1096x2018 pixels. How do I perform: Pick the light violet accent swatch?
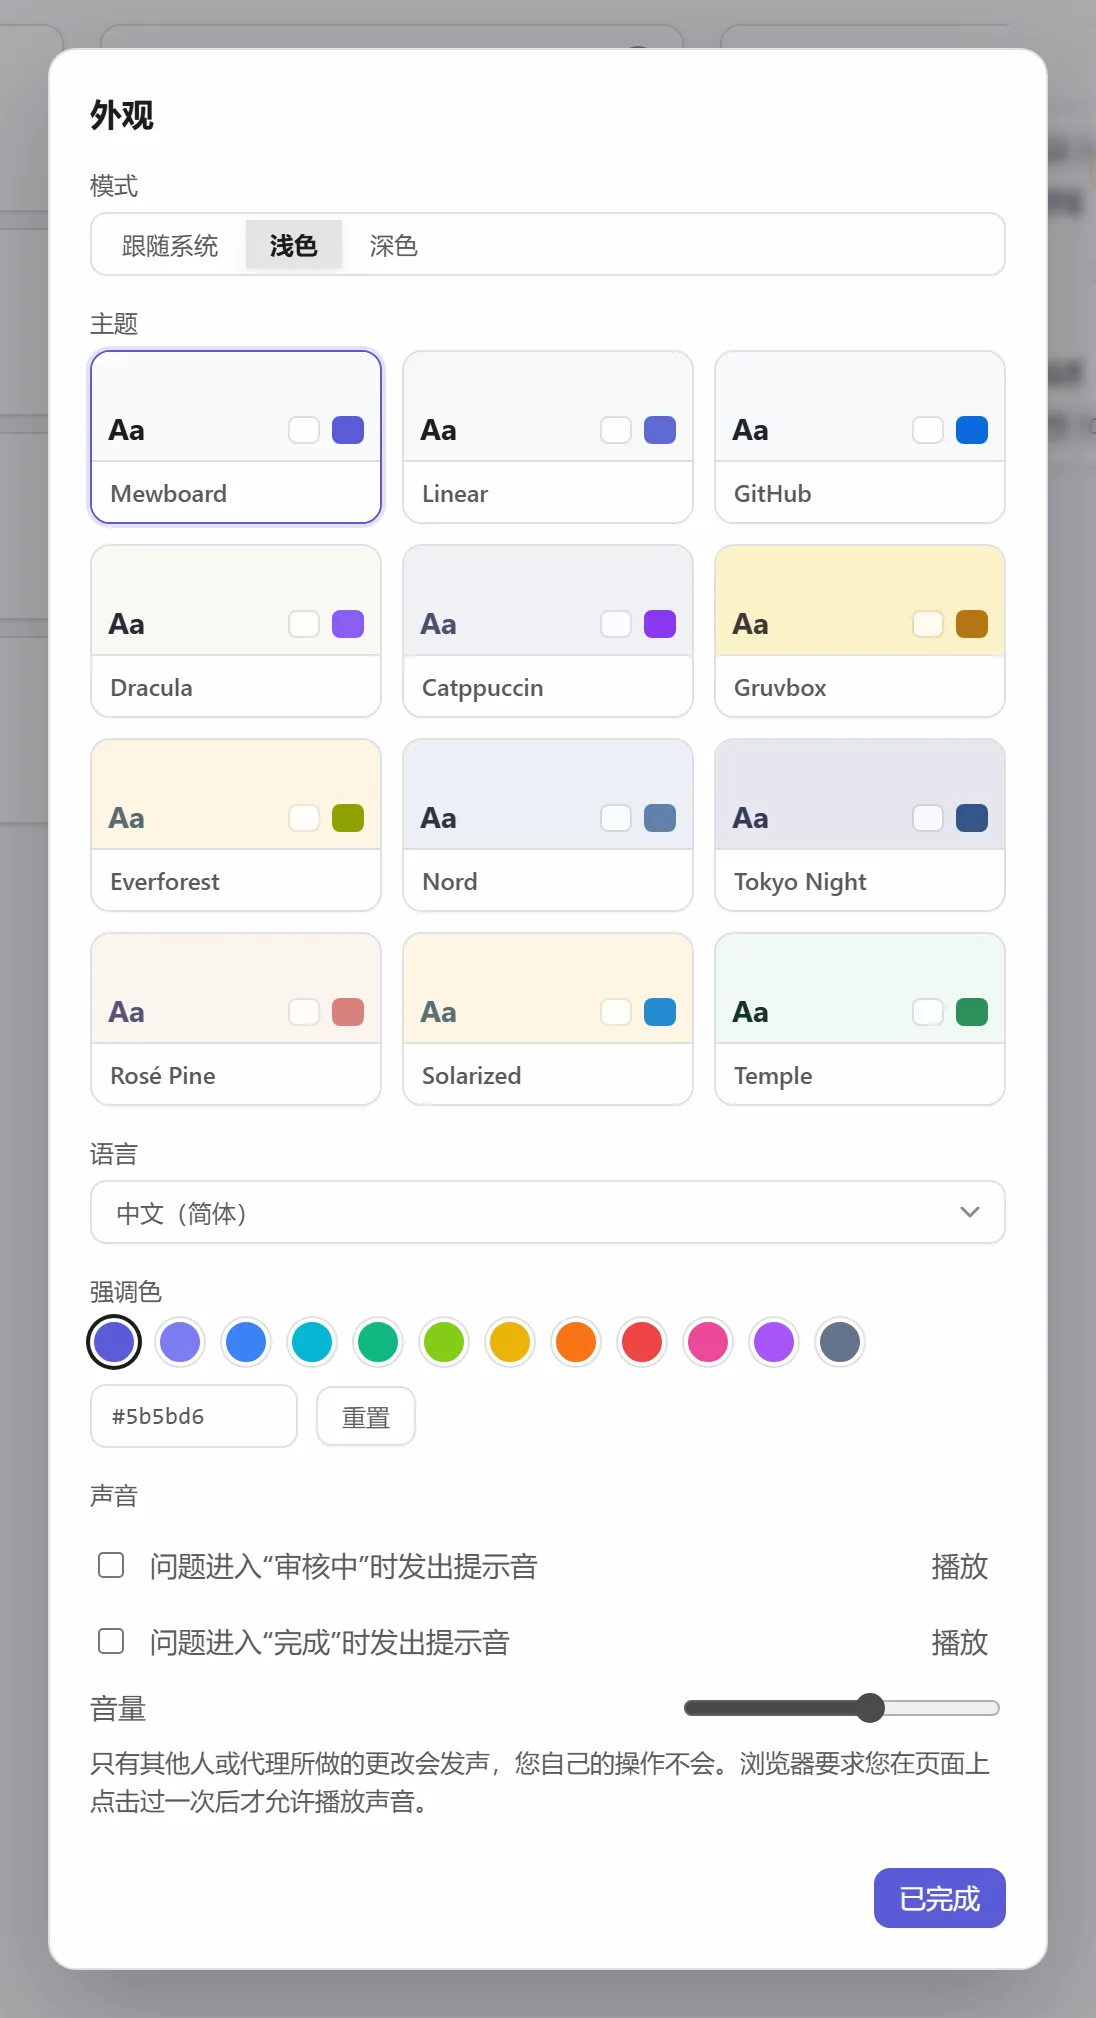180,1342
